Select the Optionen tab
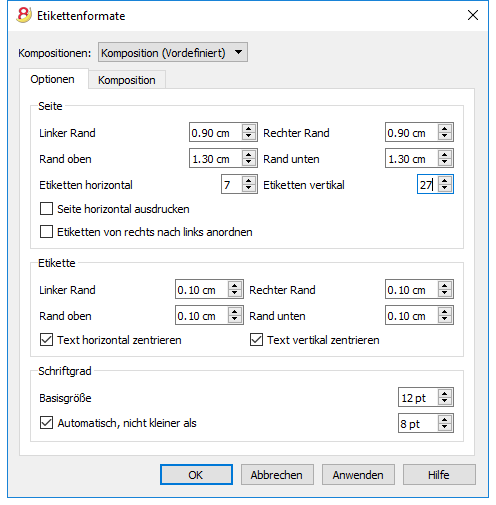 [52, 79]
